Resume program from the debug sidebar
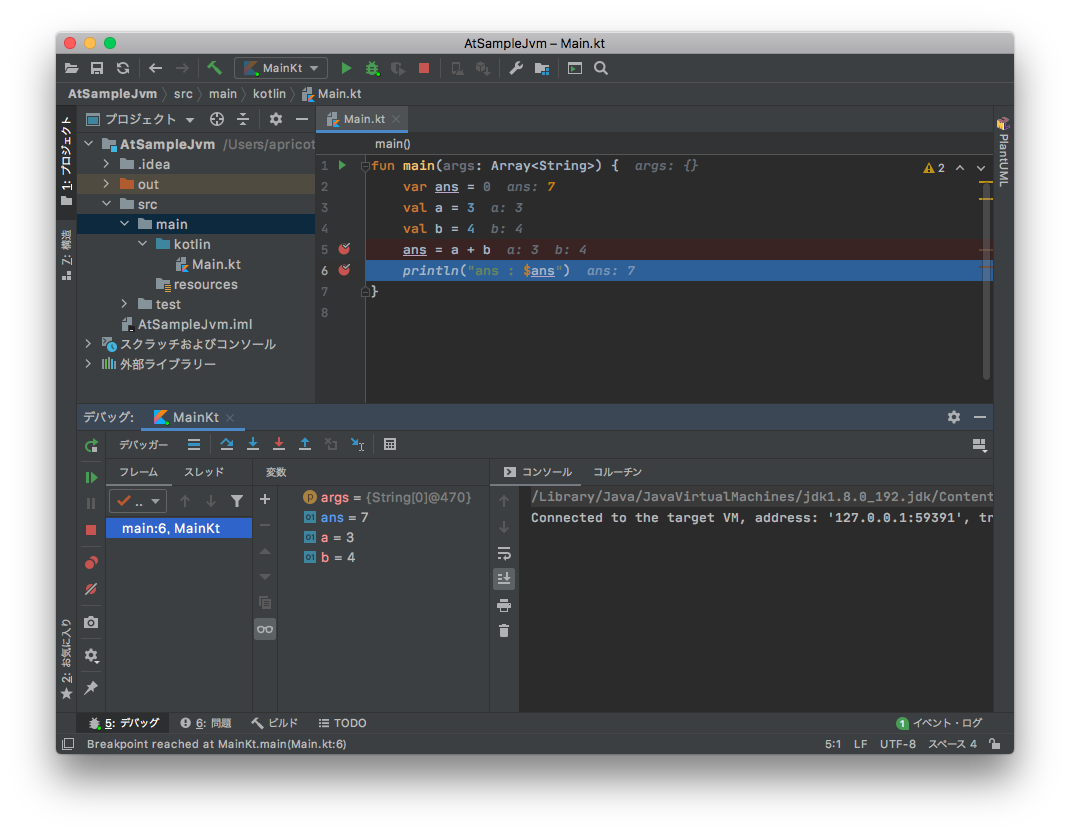This screenshot has width=1070, height=834. point(91,478)
